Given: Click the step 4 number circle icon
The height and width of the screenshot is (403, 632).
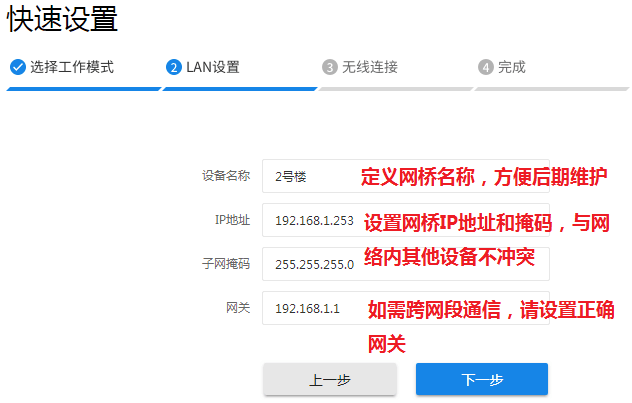Looking at the screenshot, I should coord(485,67).
